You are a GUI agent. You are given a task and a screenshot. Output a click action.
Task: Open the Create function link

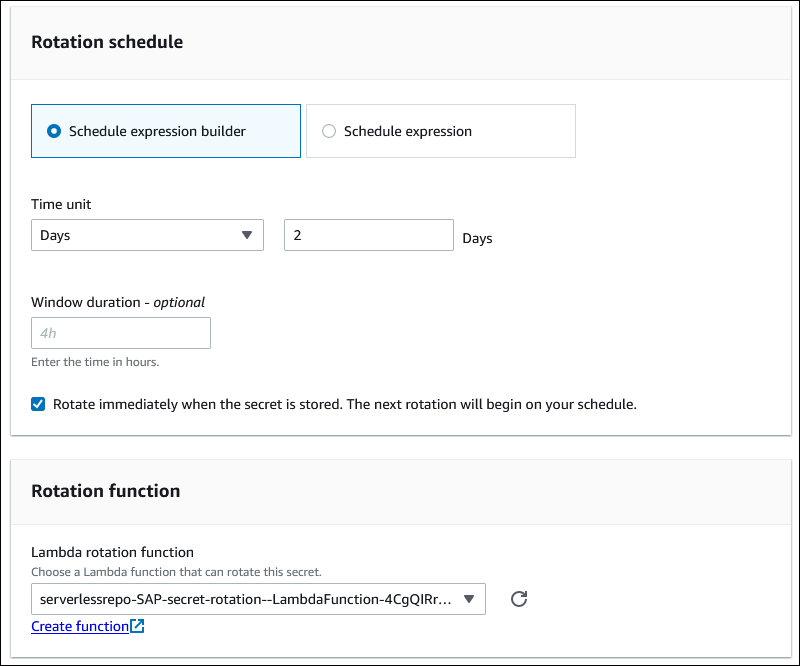[80, 626]
